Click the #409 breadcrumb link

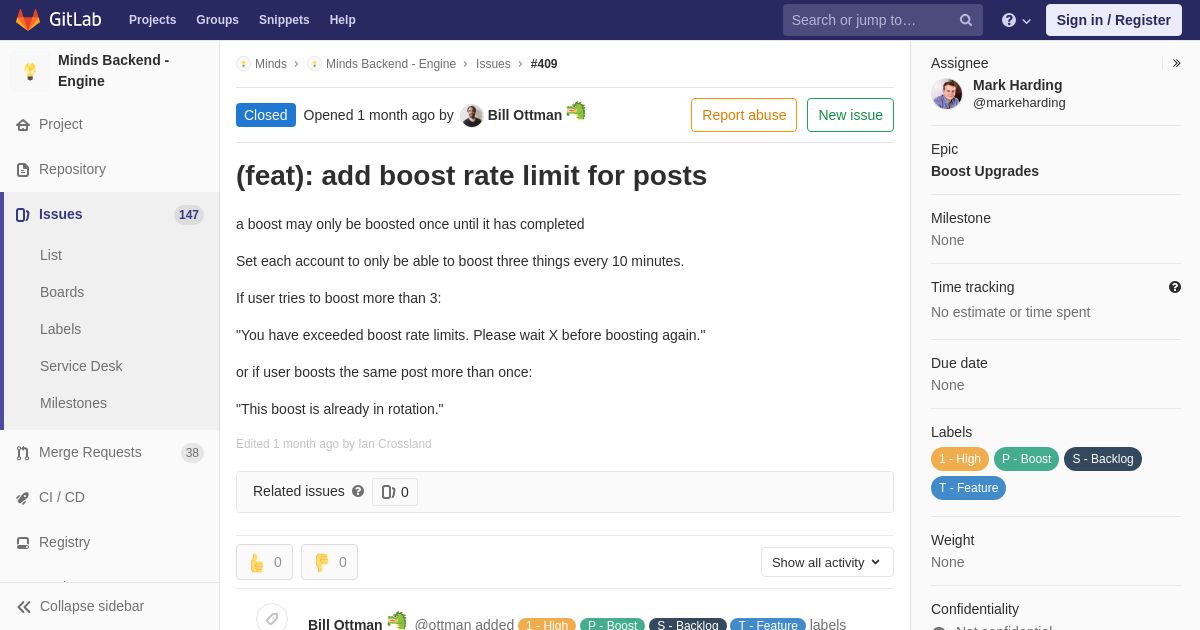pos(544,64)
